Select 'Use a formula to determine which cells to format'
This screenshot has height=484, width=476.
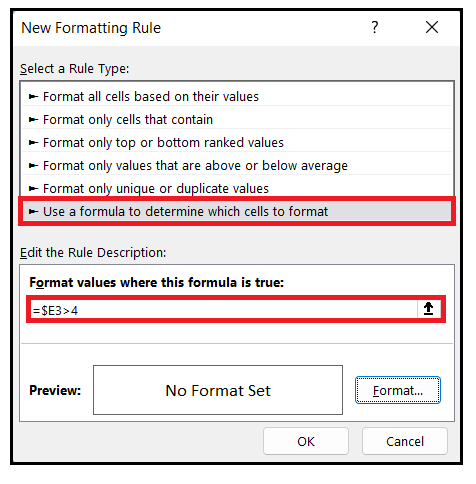(237, 211)
